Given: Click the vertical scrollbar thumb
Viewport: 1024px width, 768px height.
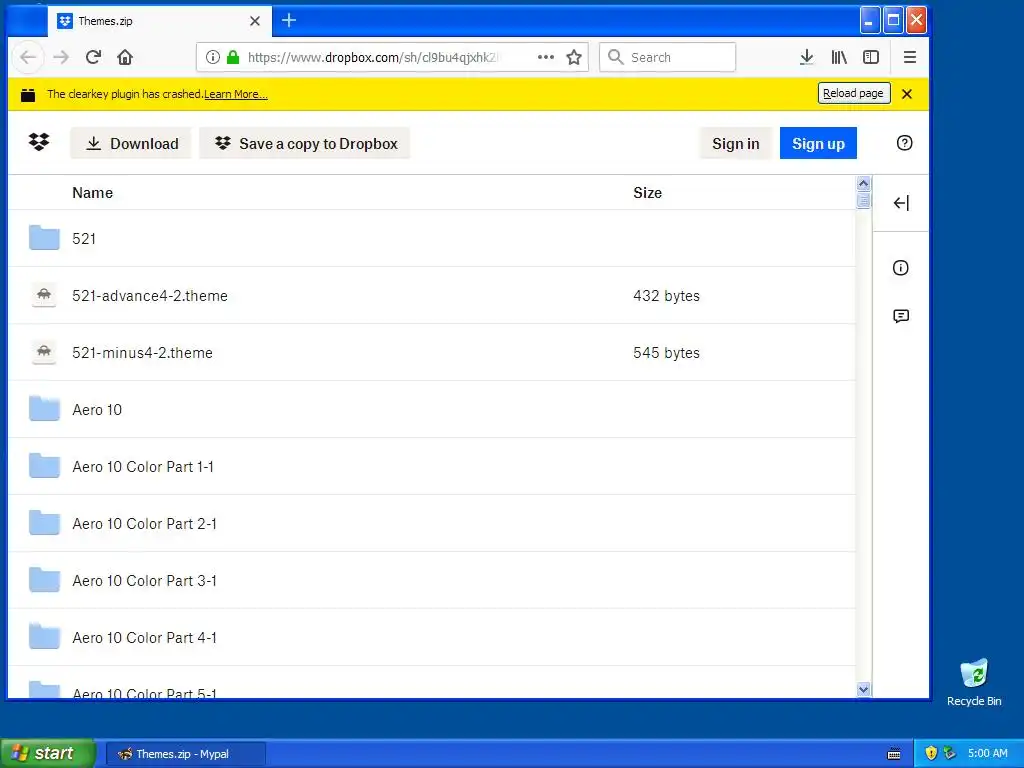Looking at the screenshot, I should 863,200.
